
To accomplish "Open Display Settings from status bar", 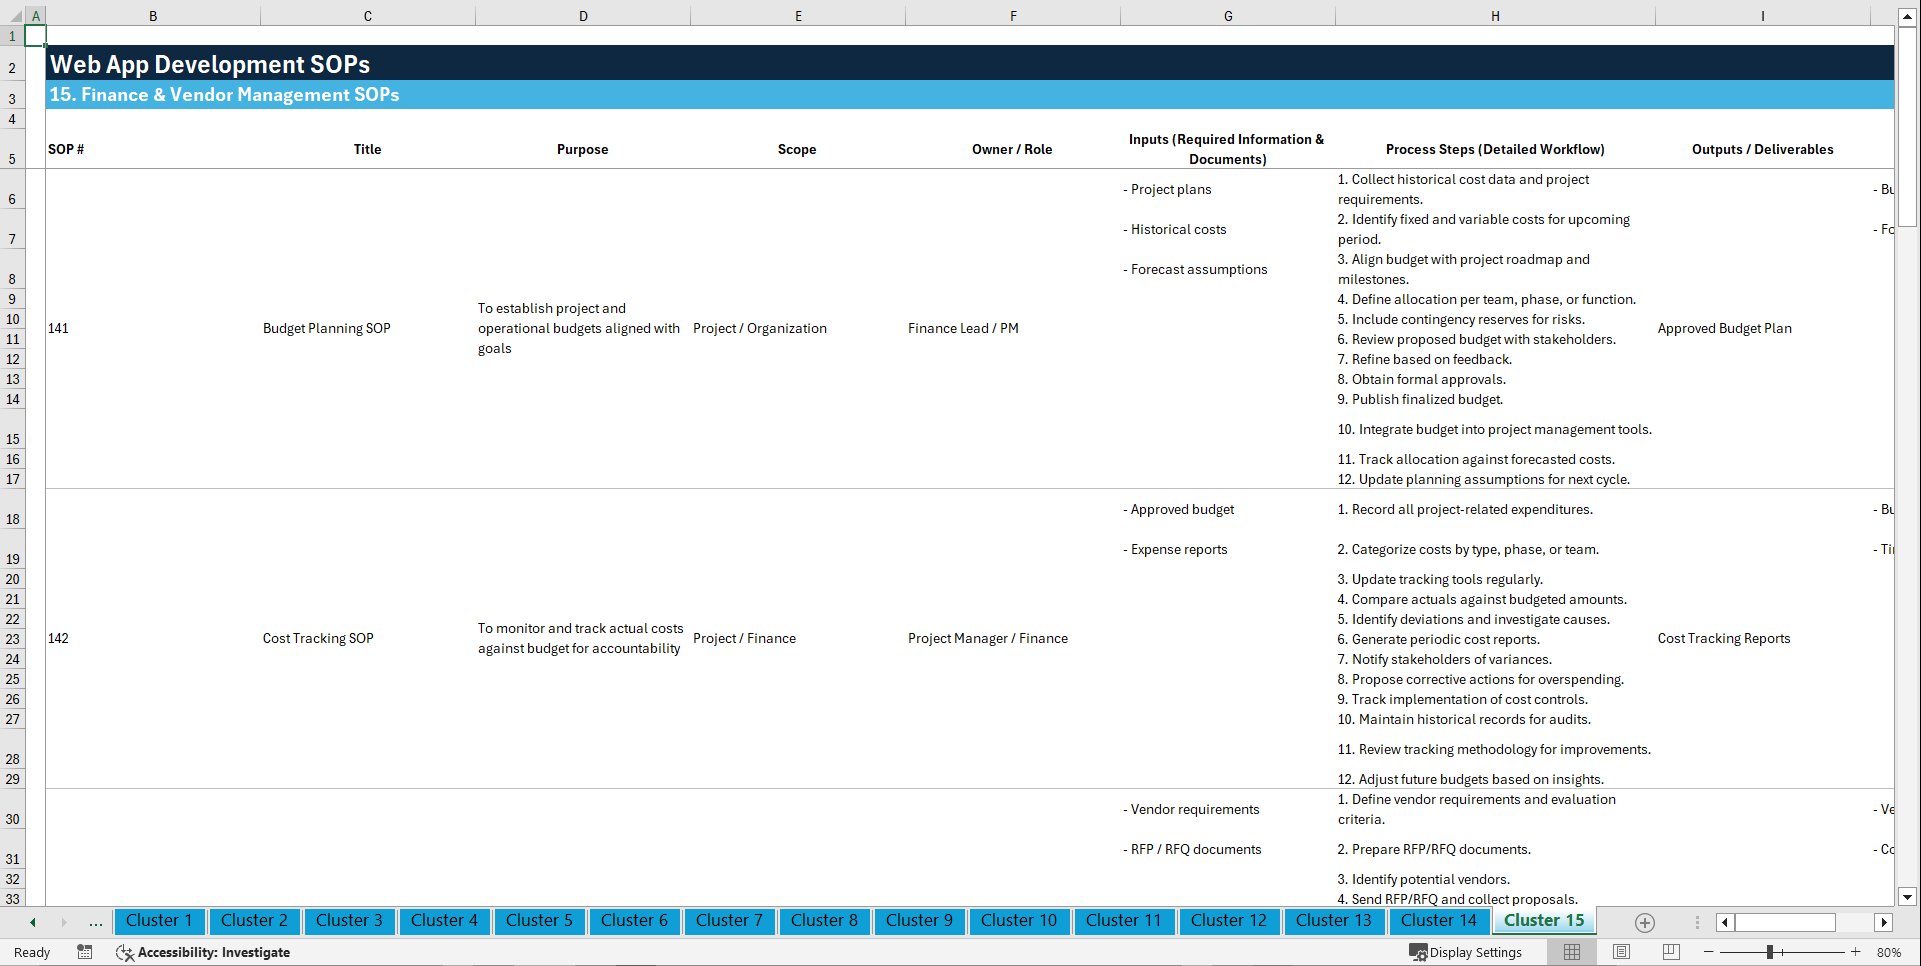I will pyautogui.click(x=1466, y=952).
